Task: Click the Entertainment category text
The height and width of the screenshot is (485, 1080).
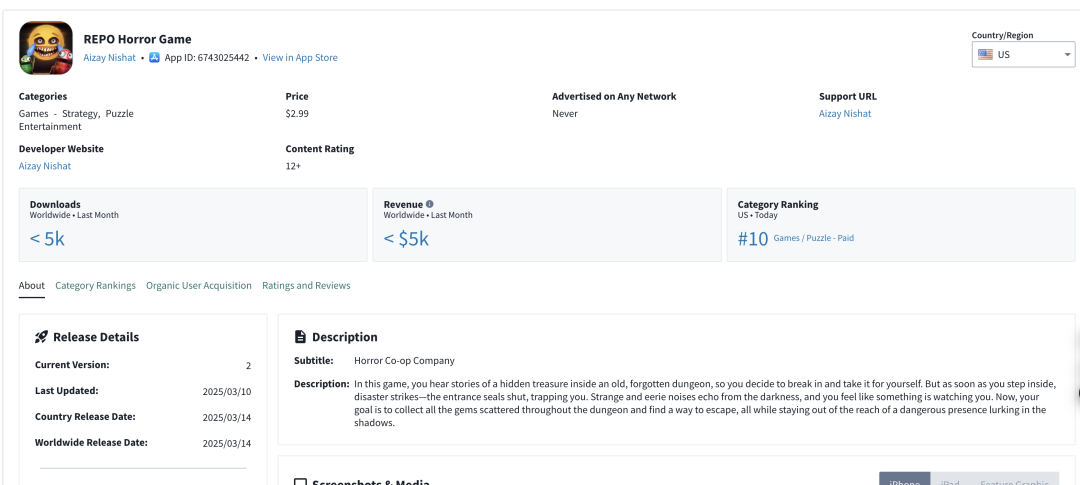Action: pos(50,127)
